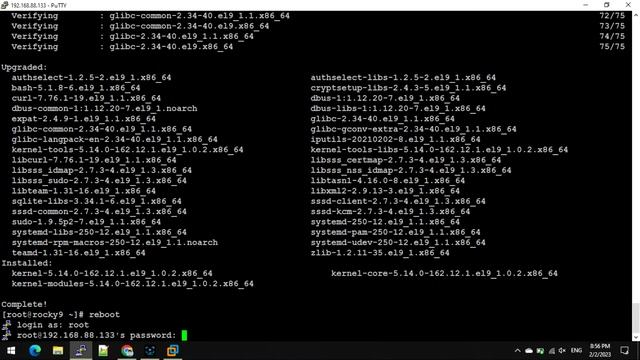Click the muted volume speaker icon
Screen dimensions: 640x360
pos(562,351)
